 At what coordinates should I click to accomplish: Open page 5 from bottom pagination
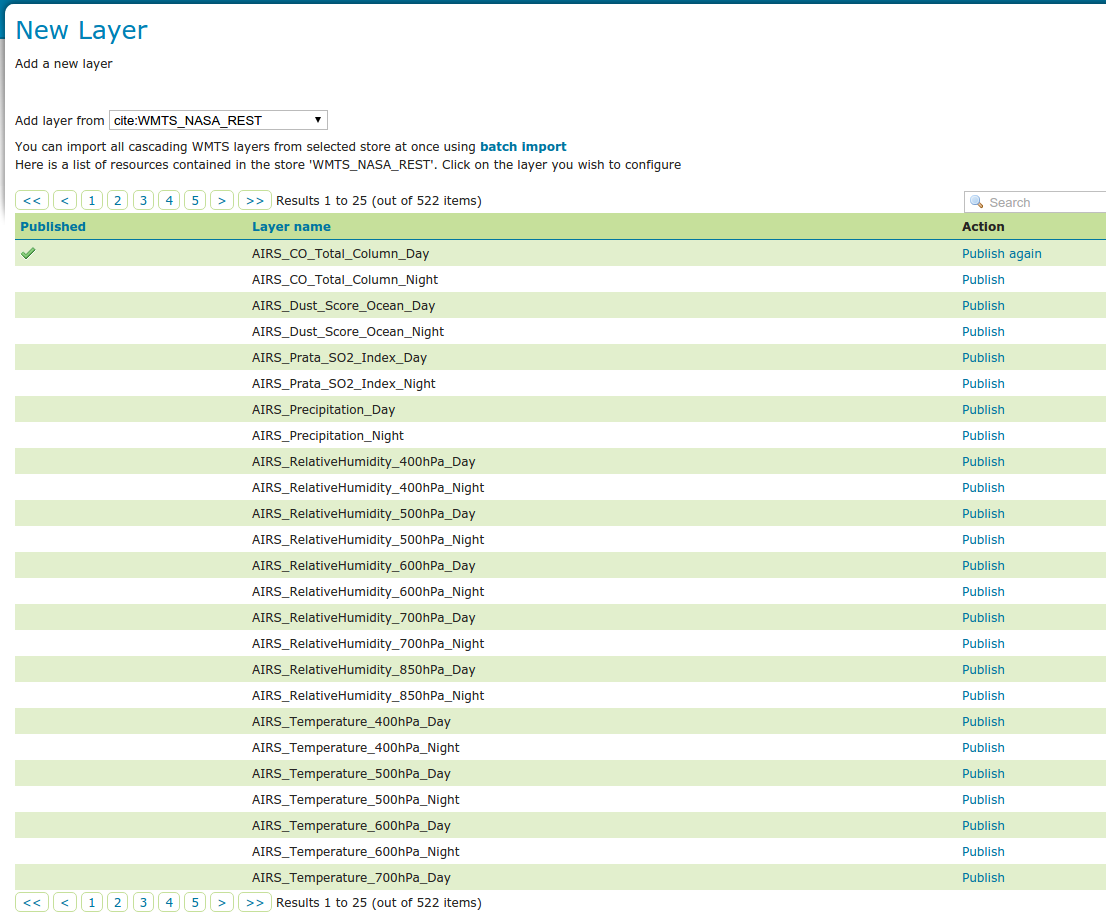[x=194, y=901]
